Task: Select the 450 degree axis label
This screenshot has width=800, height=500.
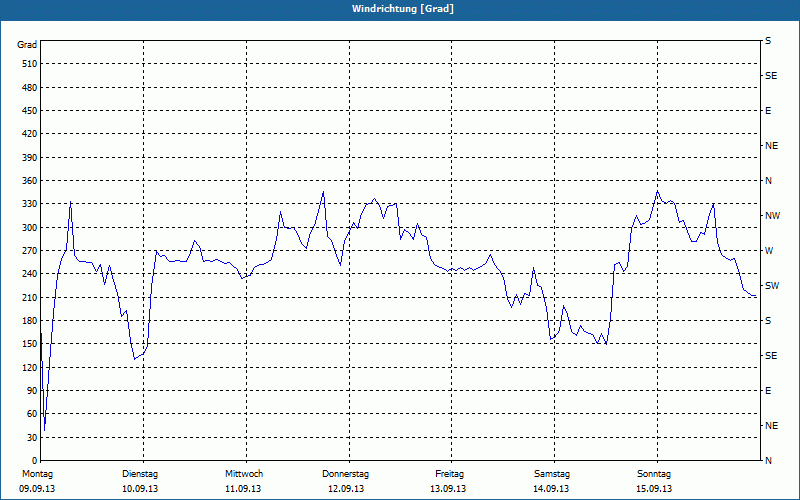Action: tap(30, 111)
